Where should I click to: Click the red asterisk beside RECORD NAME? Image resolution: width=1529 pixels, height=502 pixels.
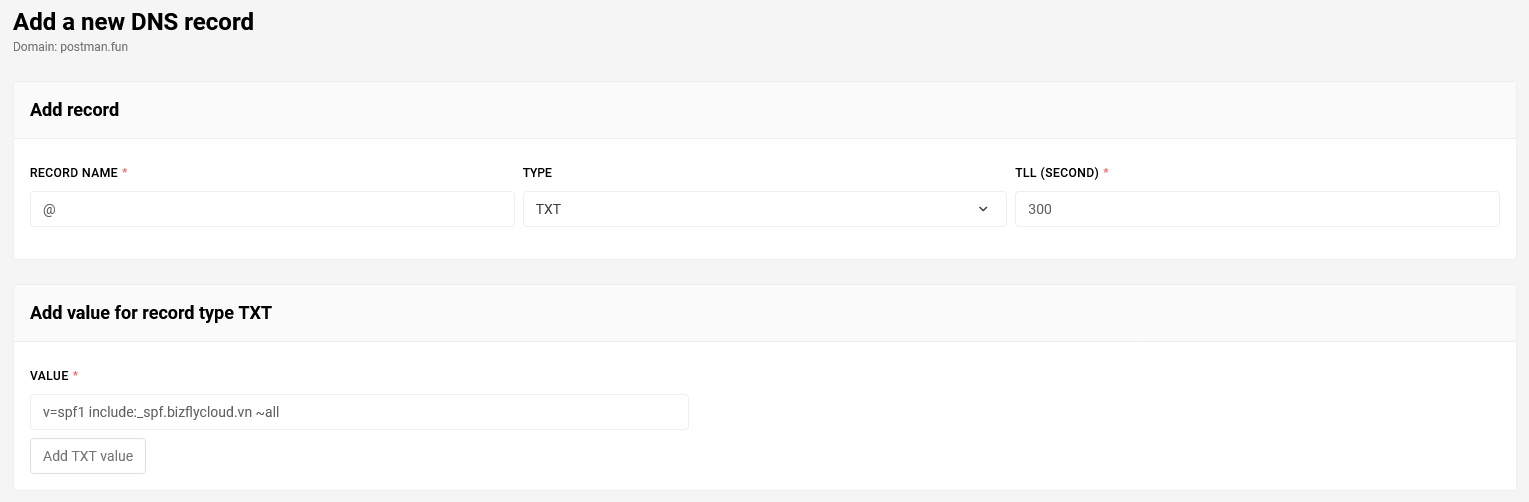[x=125, y=172]
